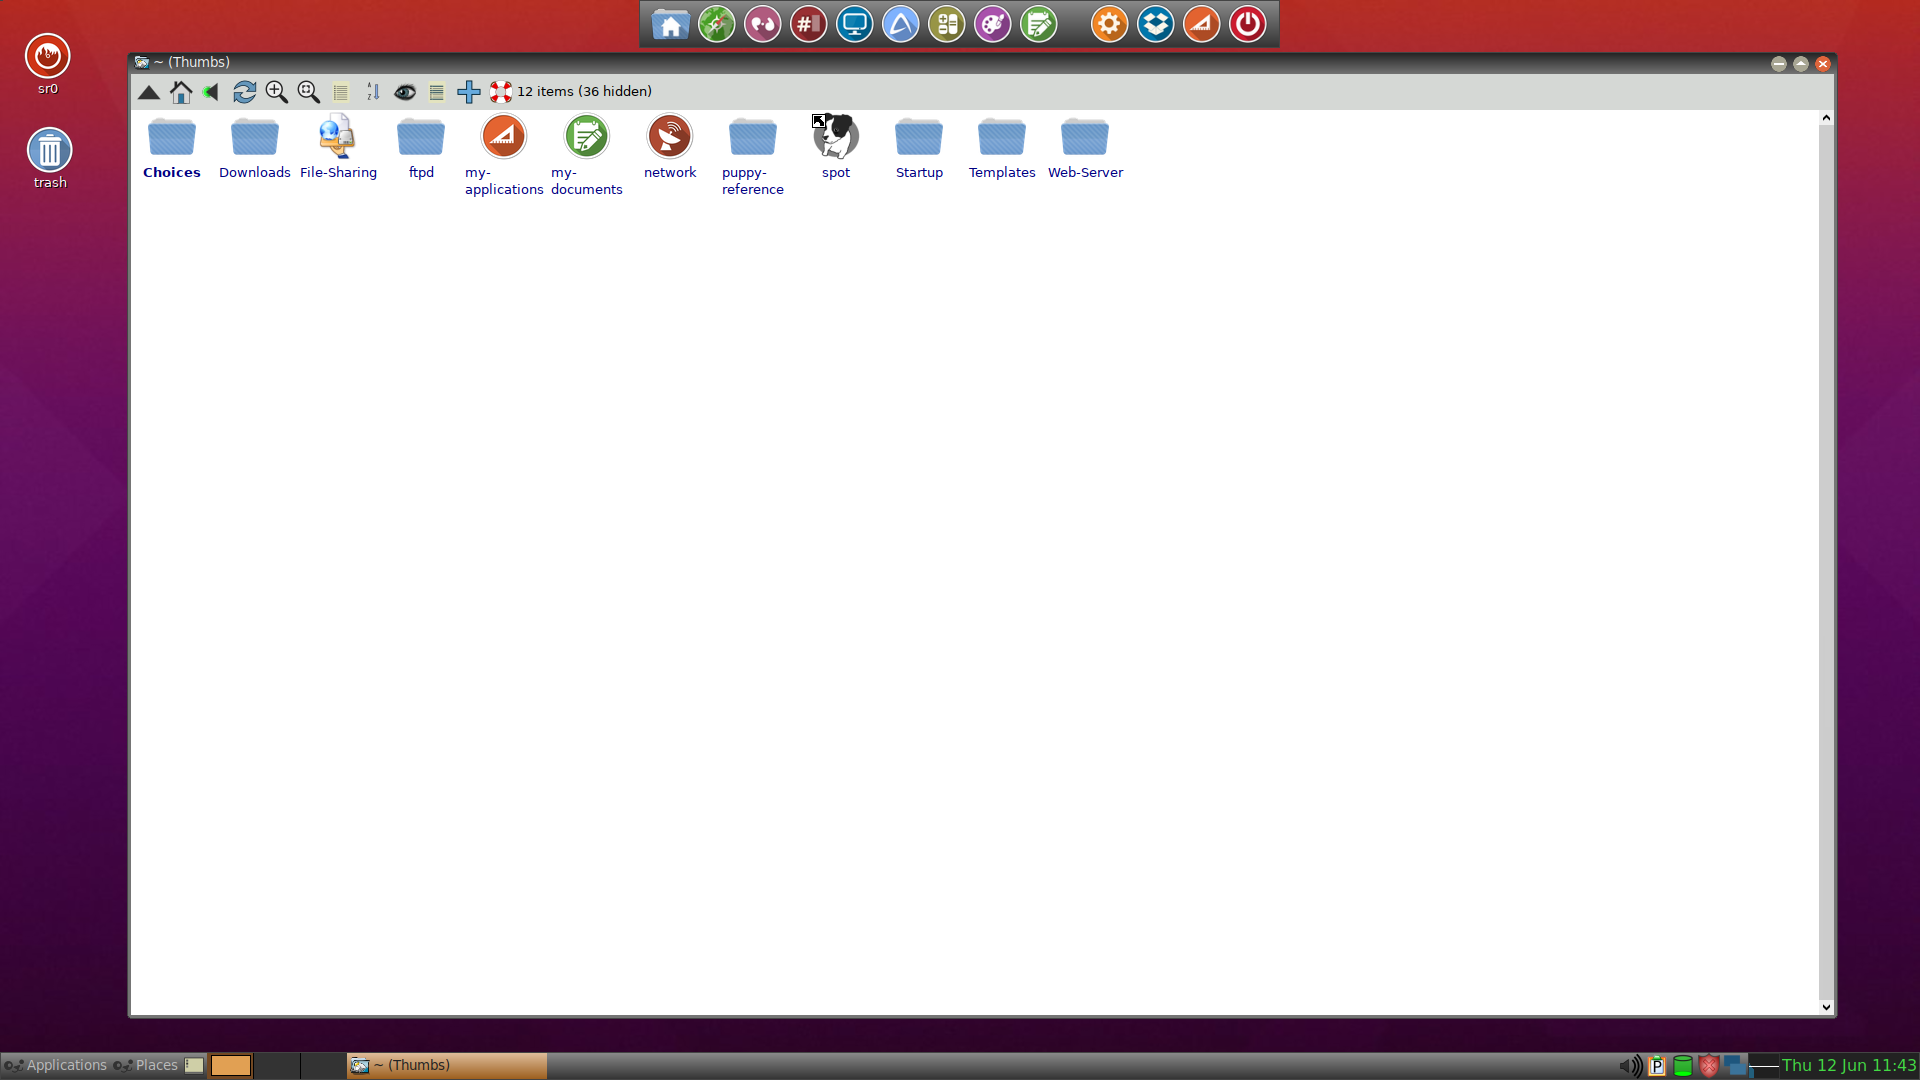
Task: Open the Web-Server folder
Action: (1085, 147)
